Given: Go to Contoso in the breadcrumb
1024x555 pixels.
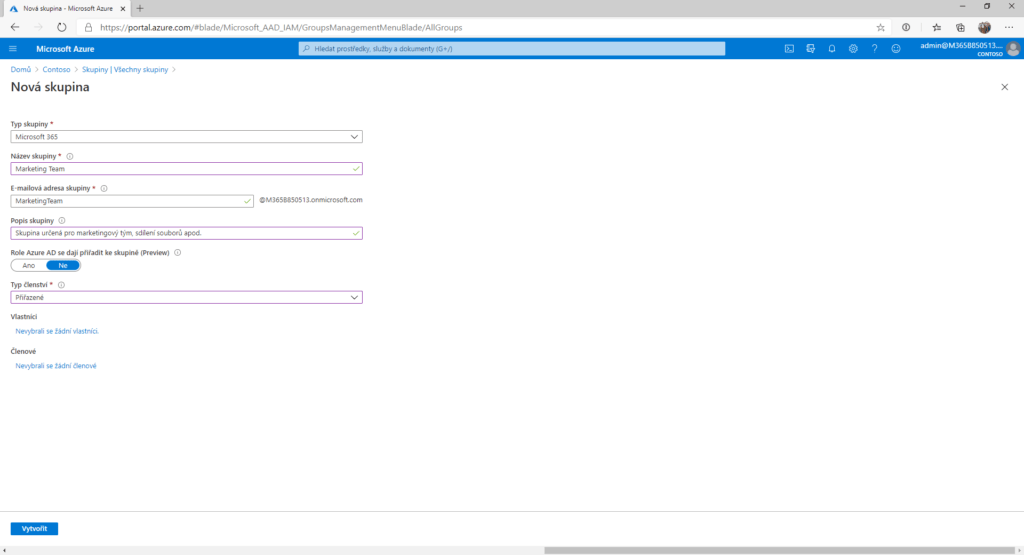Looking at the screenshot, I should click(57, 70).
